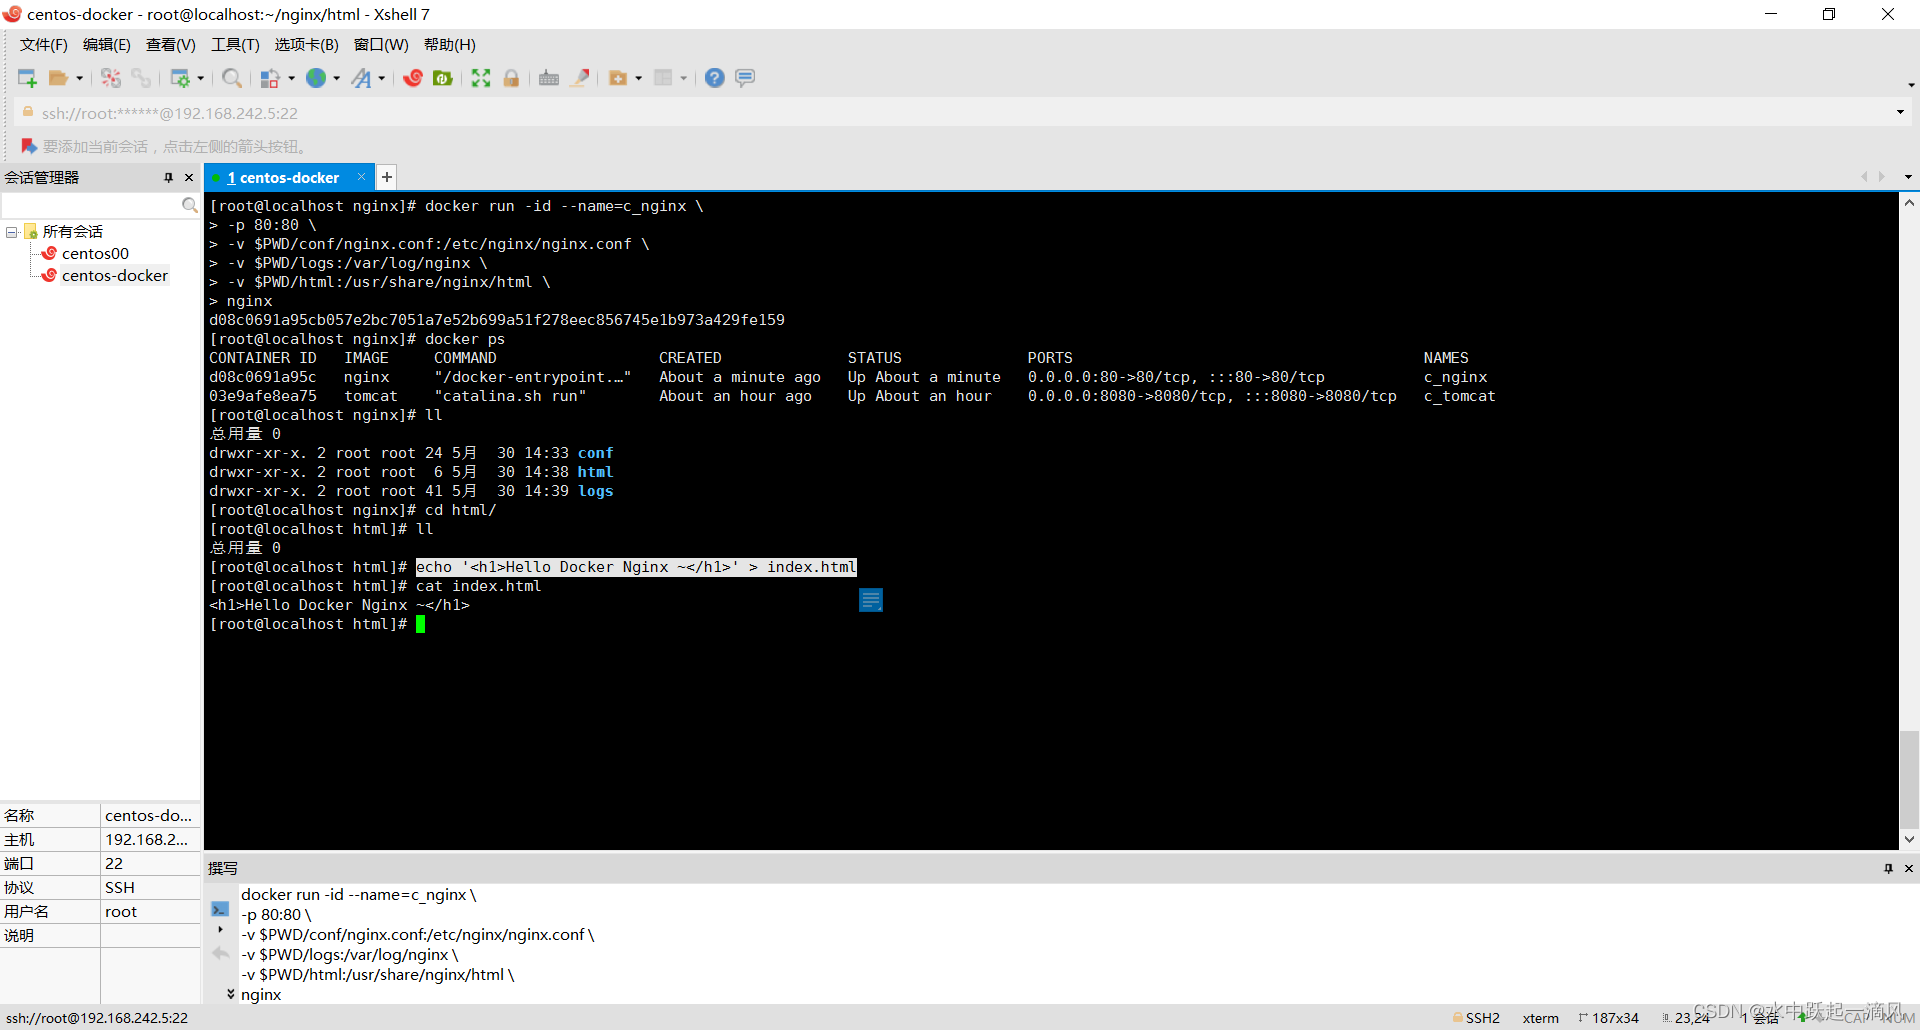
Task: Click the globe encoding icon
Action: (316, 78)
